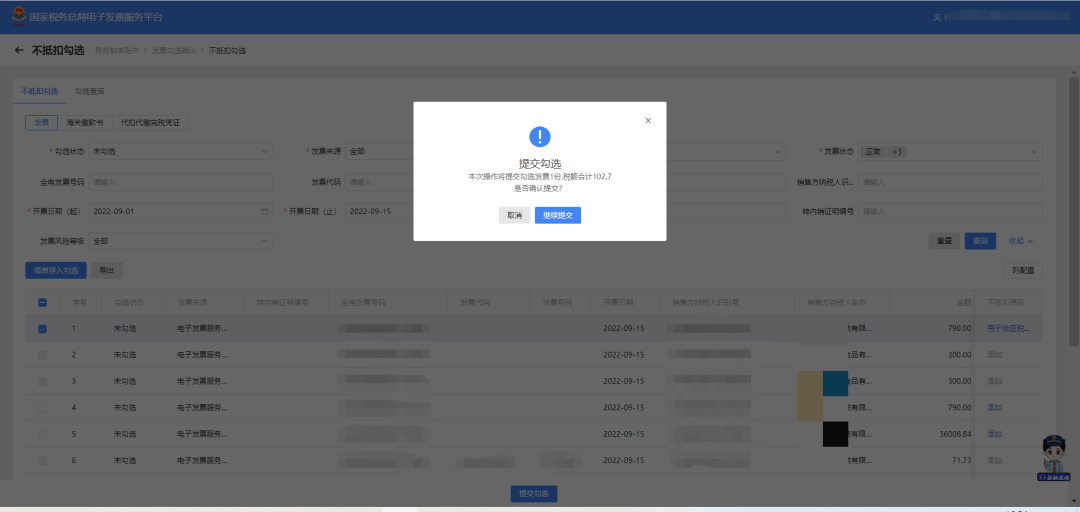
Task: Switch to the 勾选查询 tab
Action: [x=89, y=91]
